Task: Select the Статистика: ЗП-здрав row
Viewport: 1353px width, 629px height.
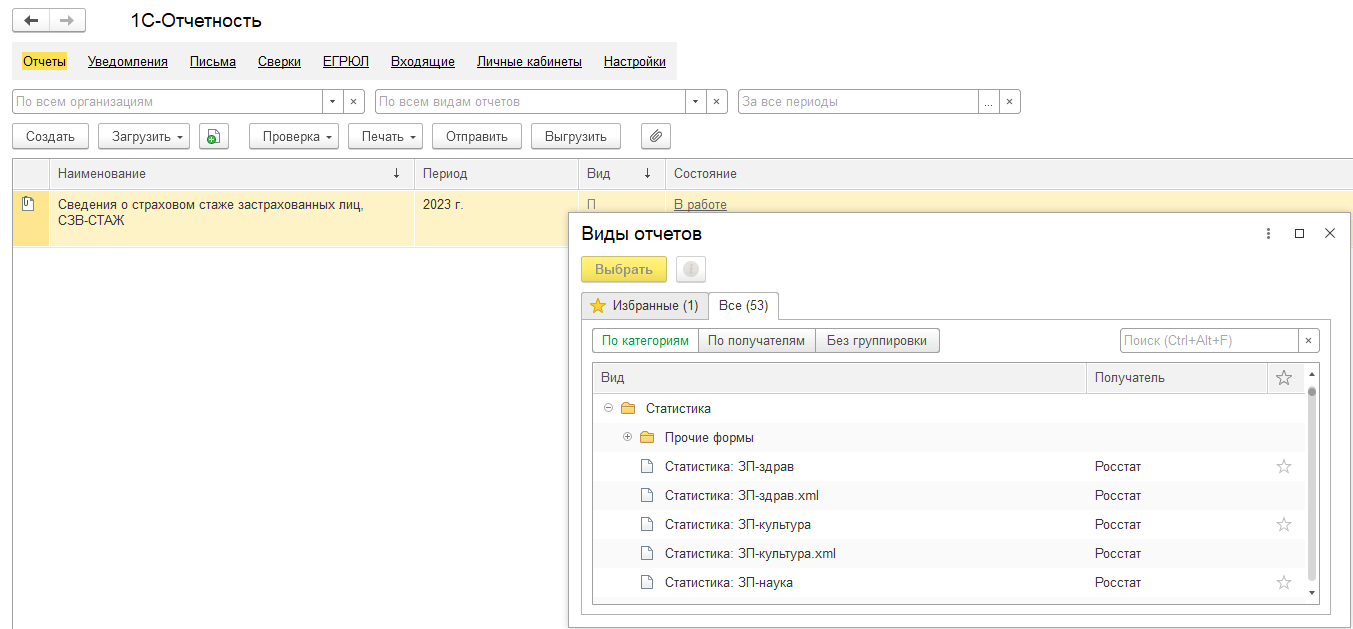Action: coord(949,466)
